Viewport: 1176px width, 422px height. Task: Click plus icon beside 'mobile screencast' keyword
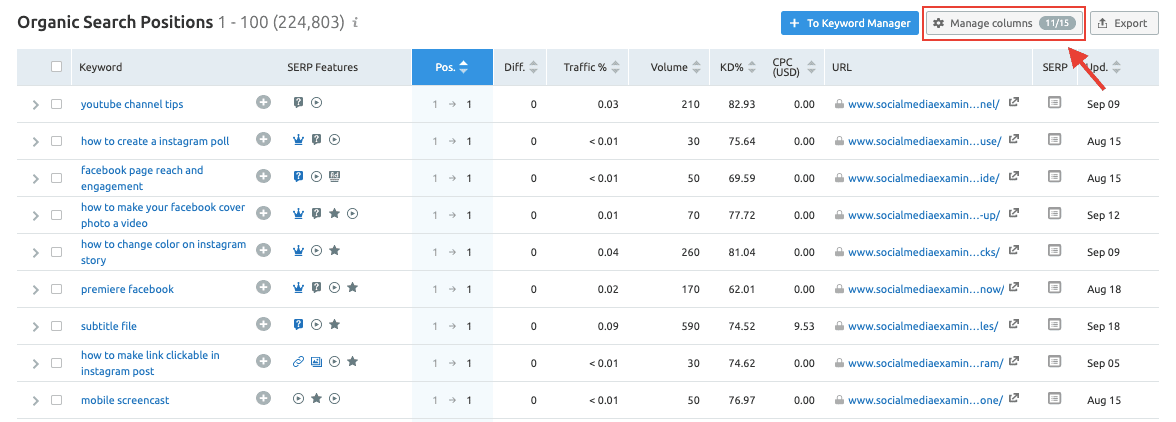pos(263,399)
